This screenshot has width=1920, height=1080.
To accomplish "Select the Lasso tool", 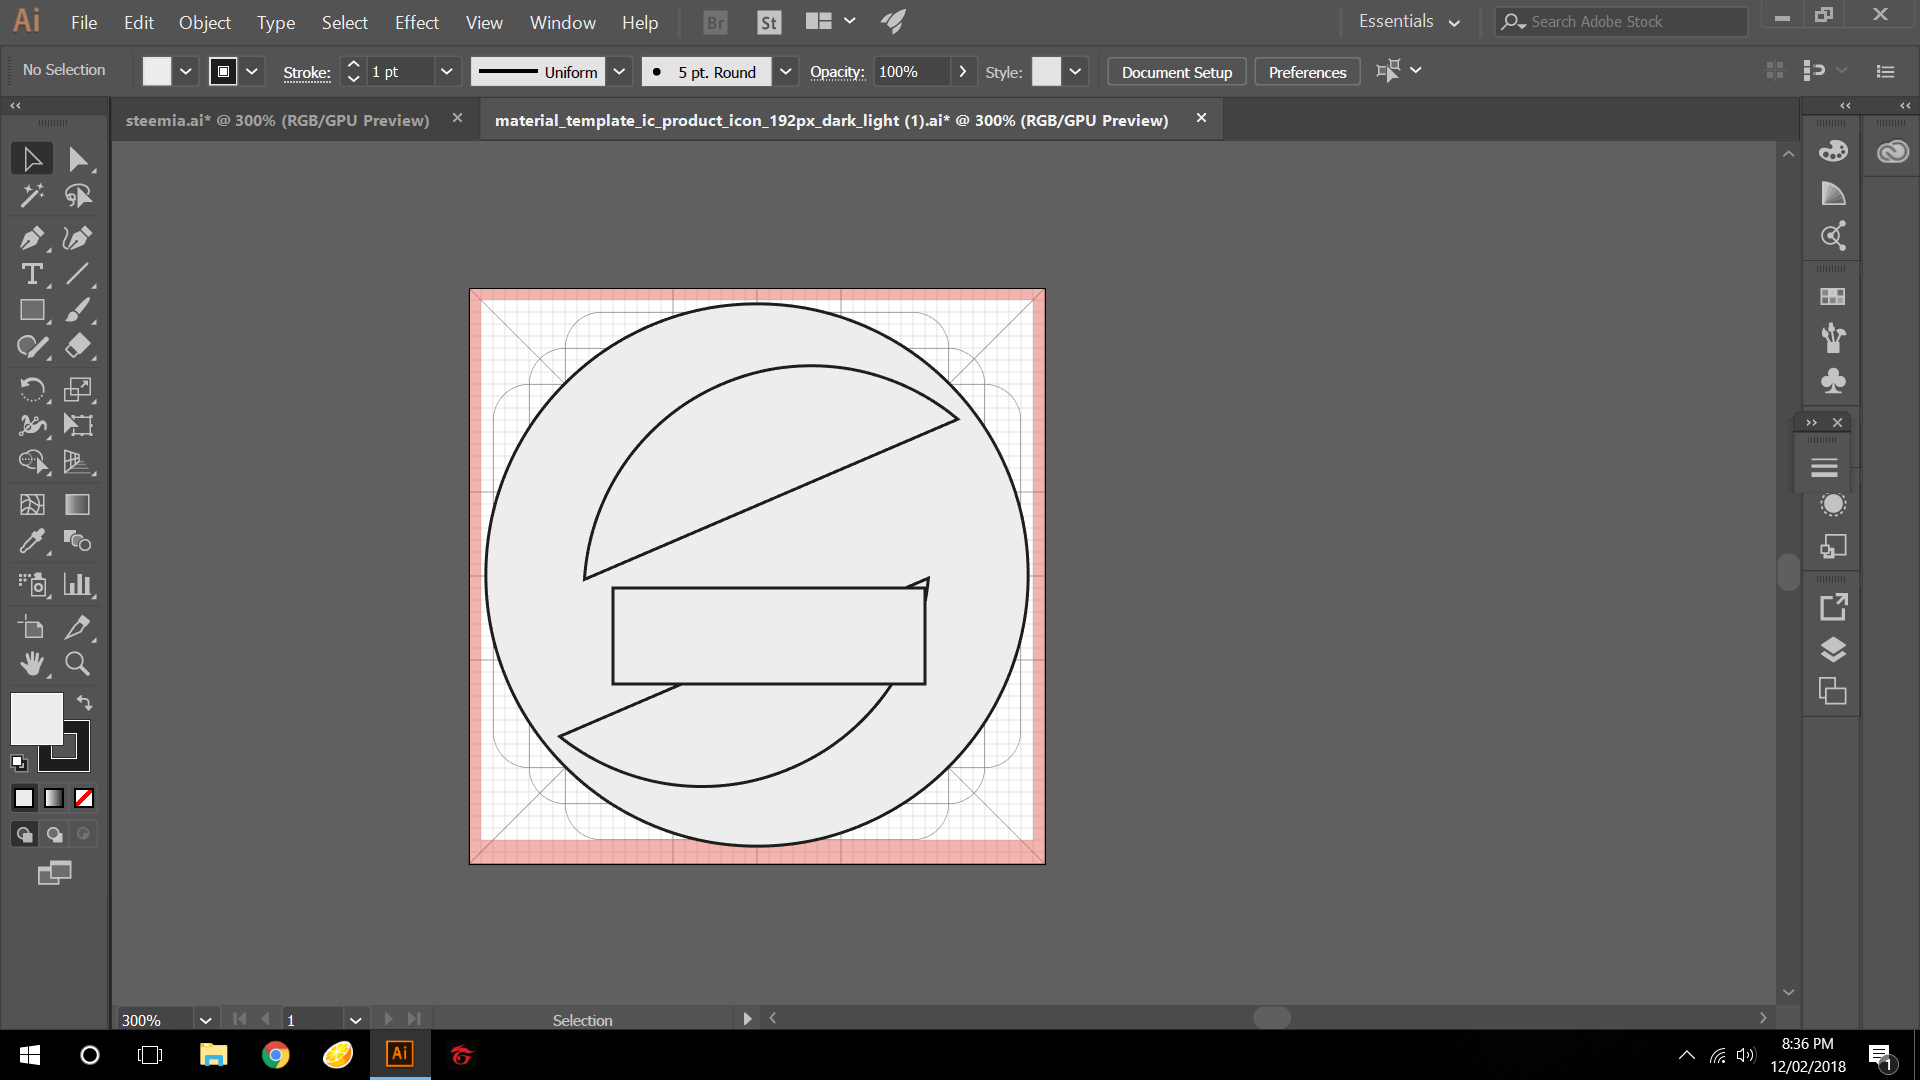I will [x=78, y=195].
